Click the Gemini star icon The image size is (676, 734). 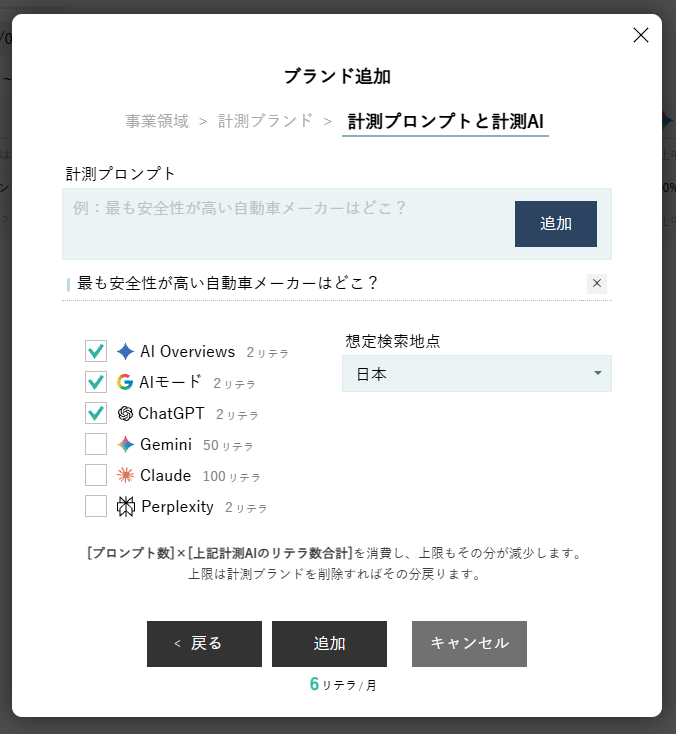[x=125, y=444]
